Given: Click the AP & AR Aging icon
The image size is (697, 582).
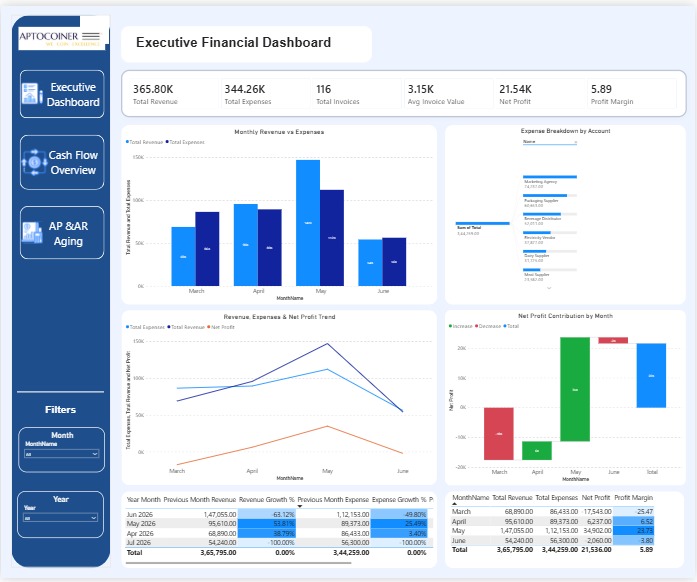Looking at the screenshot, I should (x=32, y=233).
